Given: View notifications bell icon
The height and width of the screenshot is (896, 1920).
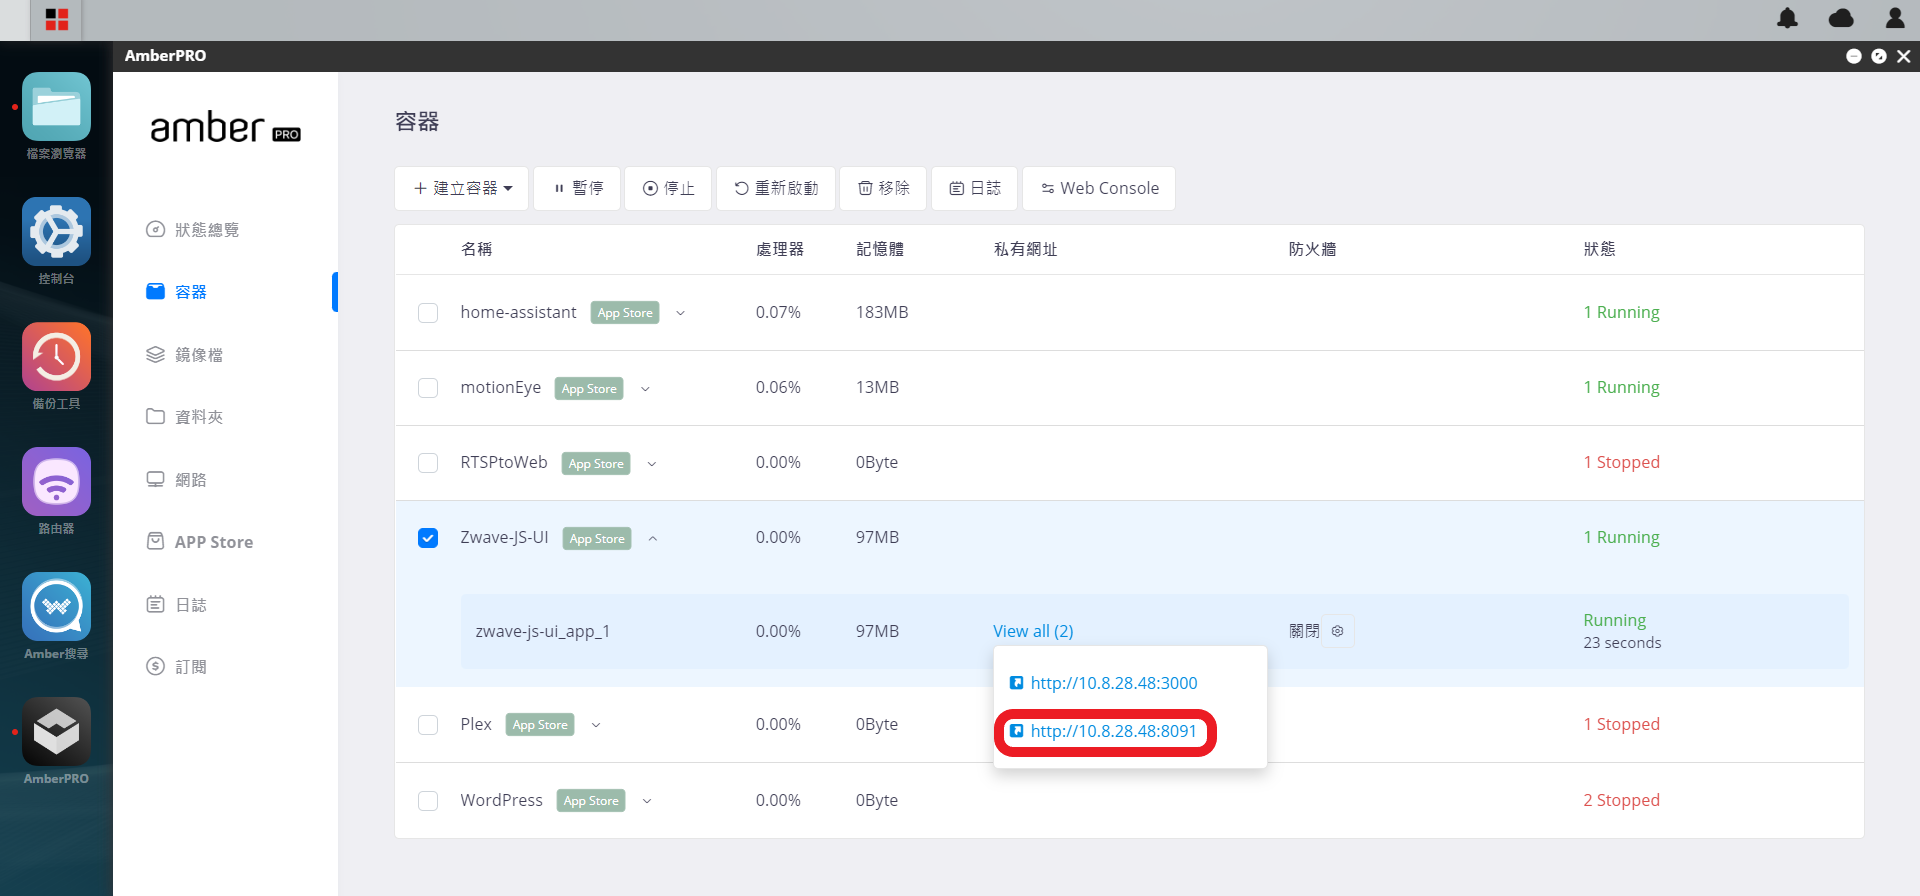Looking at the screenshot, I should click(1787, 18).
